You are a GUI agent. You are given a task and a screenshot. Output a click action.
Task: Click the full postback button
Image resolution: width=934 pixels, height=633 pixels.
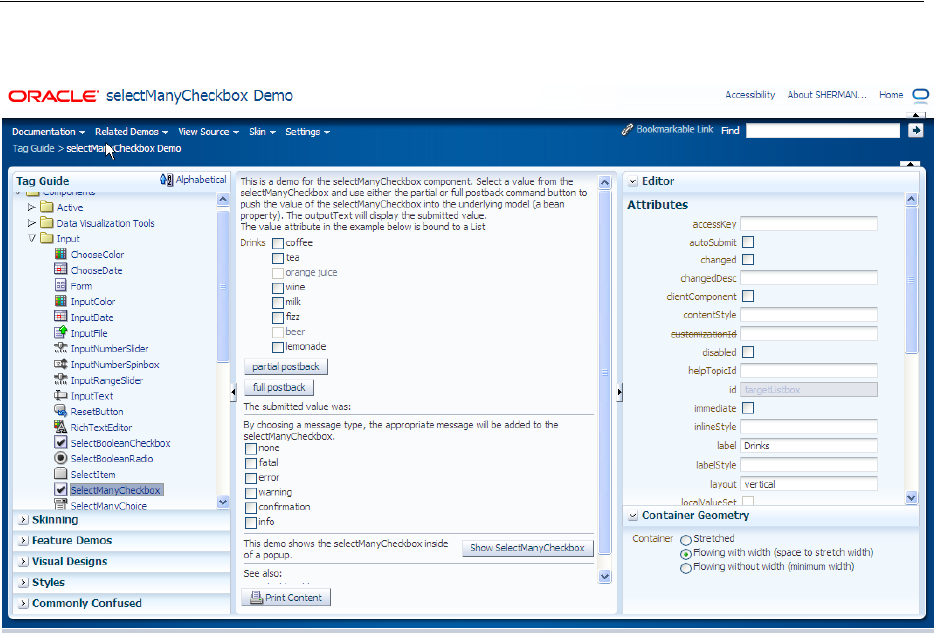[x=279, y=388]
